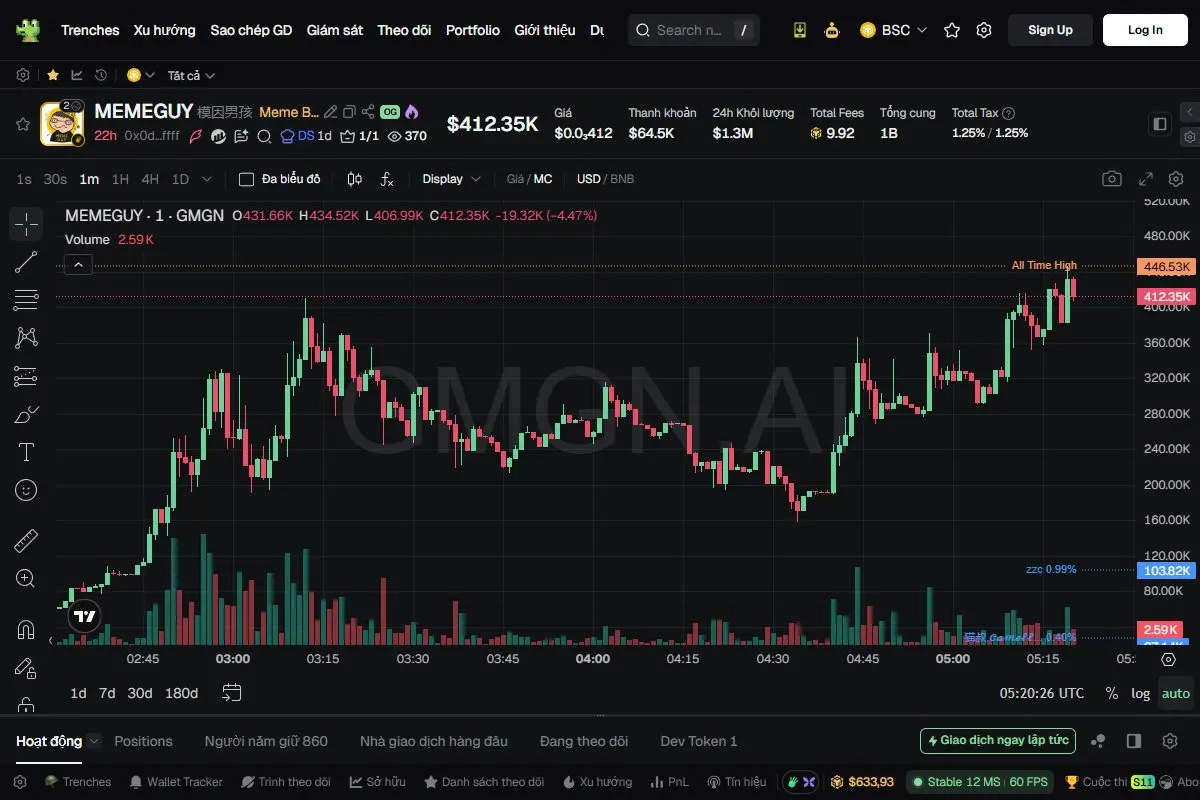Collapse right sidebar with arrow
Screen dimensions: 1200x800
pyautogui.click(x=1189, y=112)
